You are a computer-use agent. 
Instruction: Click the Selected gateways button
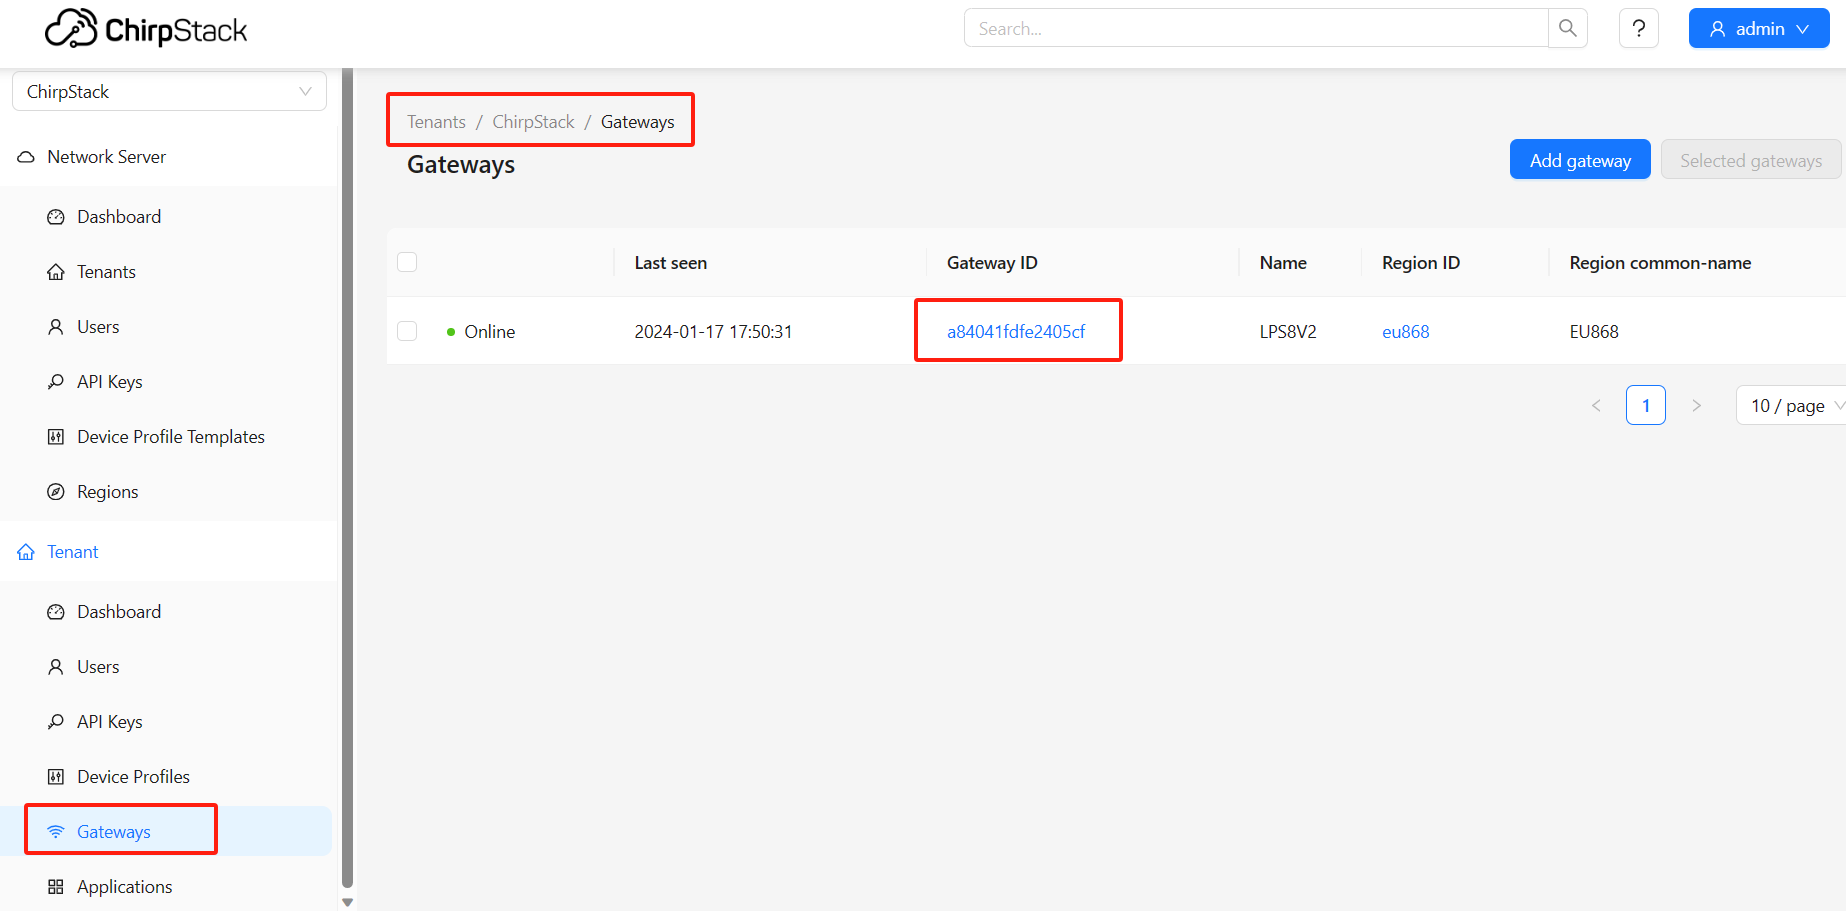click(1751, 160)
